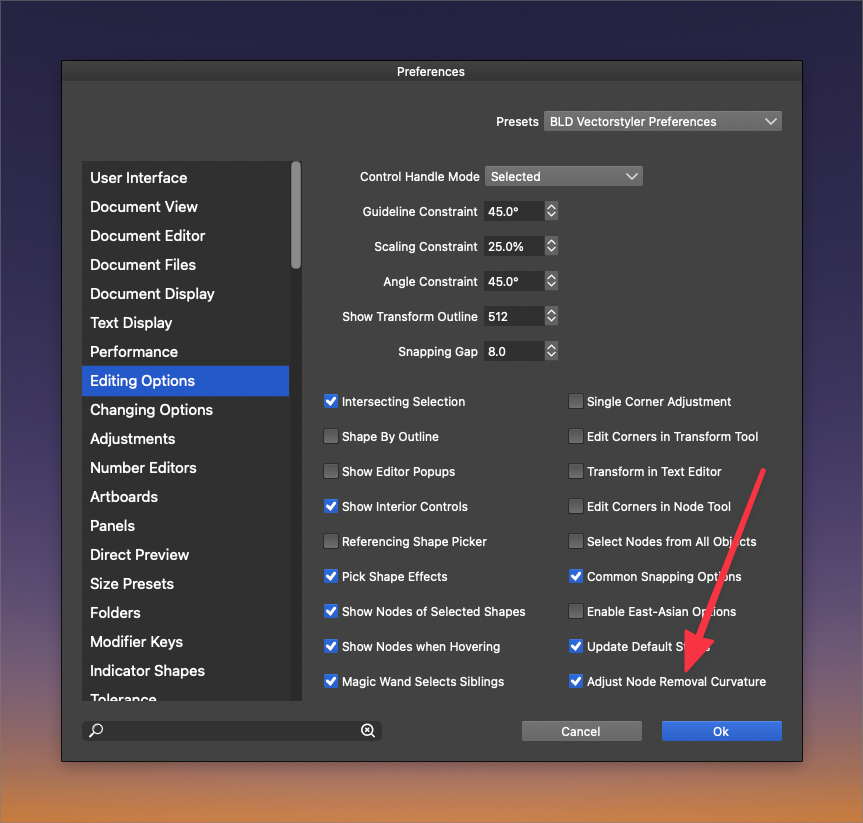Enable Single Corner Adjustment option

[576, 402]
